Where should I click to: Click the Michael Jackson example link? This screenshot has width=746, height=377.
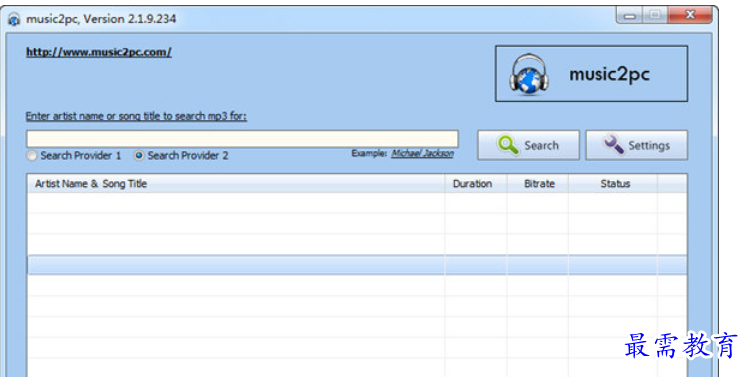click(x=422, y=153)
